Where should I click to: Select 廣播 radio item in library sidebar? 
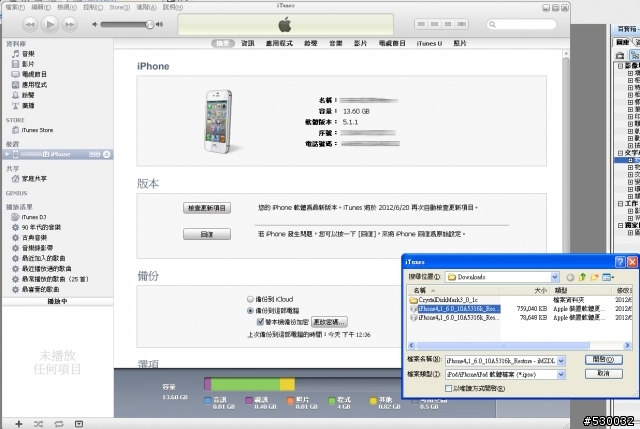23,106
